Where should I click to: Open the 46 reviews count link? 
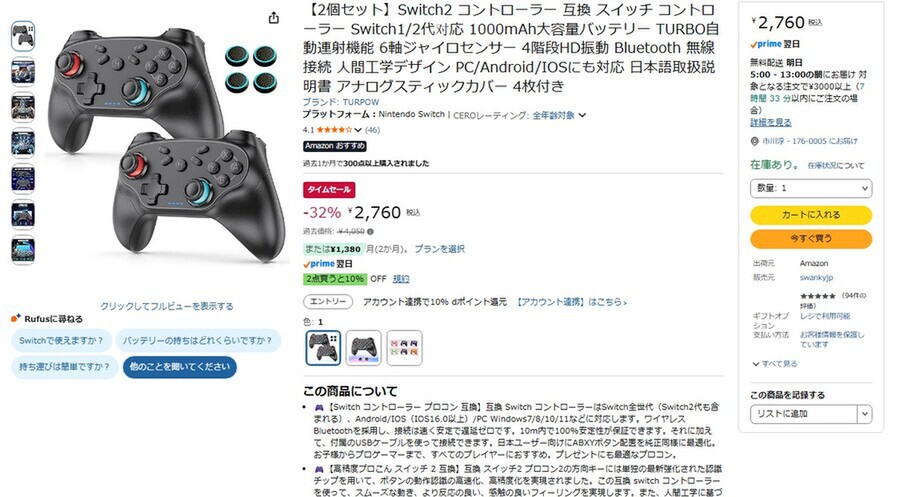pos(373,130)
